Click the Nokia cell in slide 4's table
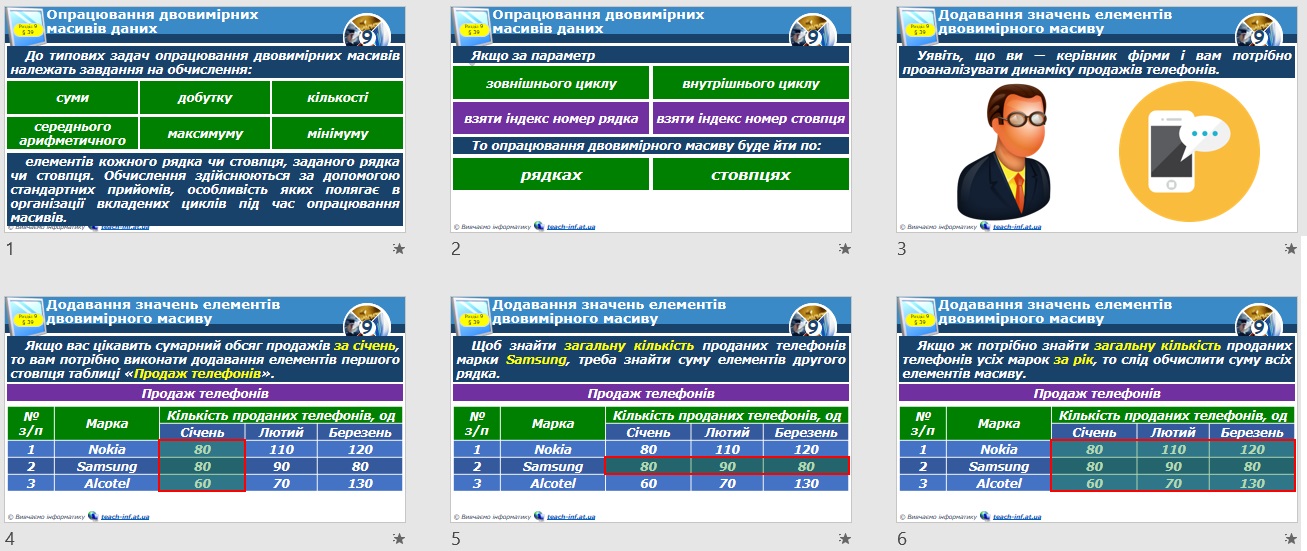This screenshot has width=1307, height=551. click(x=106, y=449)
